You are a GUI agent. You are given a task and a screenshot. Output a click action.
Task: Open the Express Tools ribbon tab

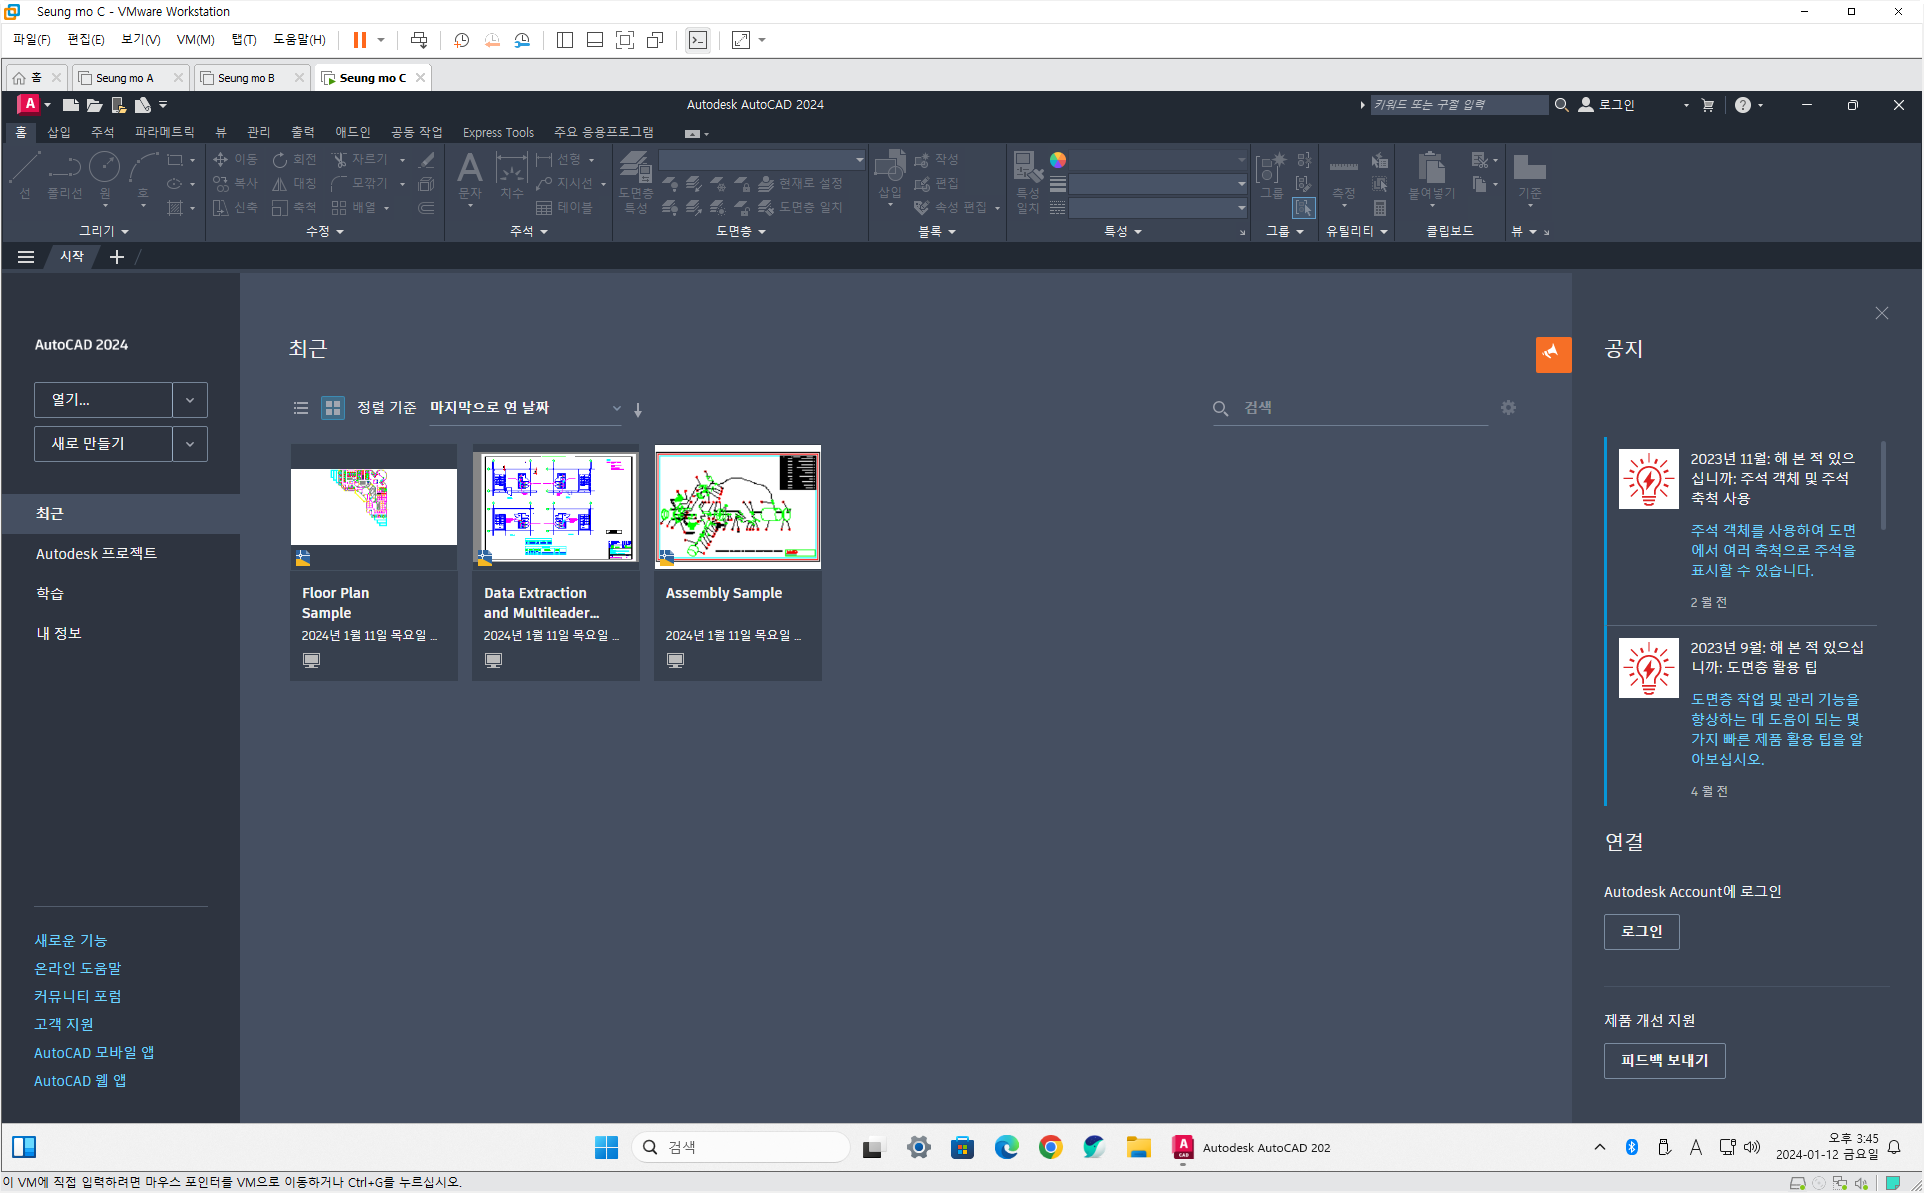tap(498, 132)
